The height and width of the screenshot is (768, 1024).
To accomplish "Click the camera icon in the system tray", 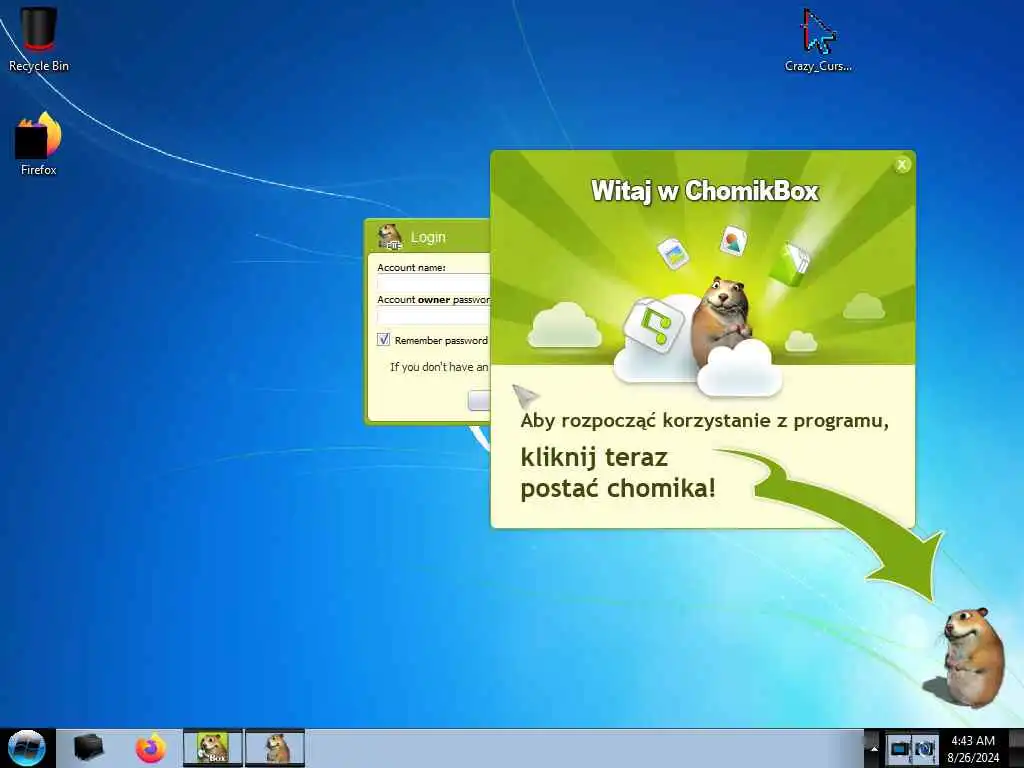I will 925,748.
